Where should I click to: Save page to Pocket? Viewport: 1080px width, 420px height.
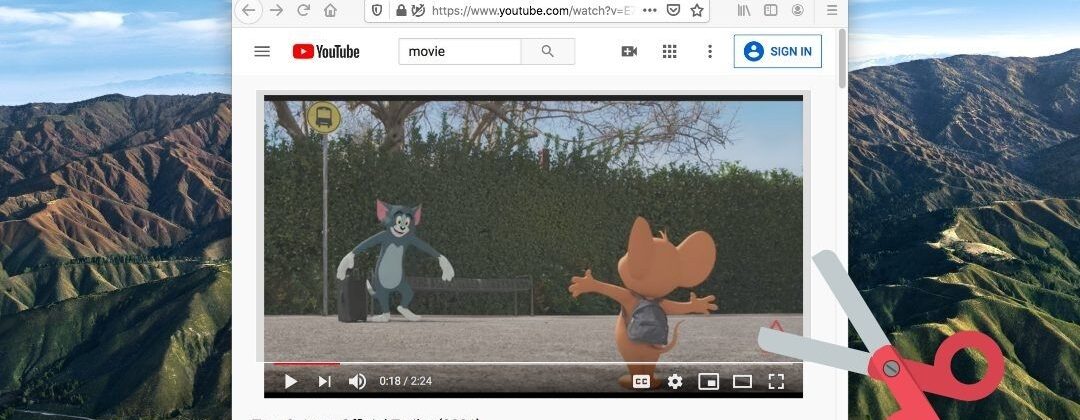click(674, 10)
